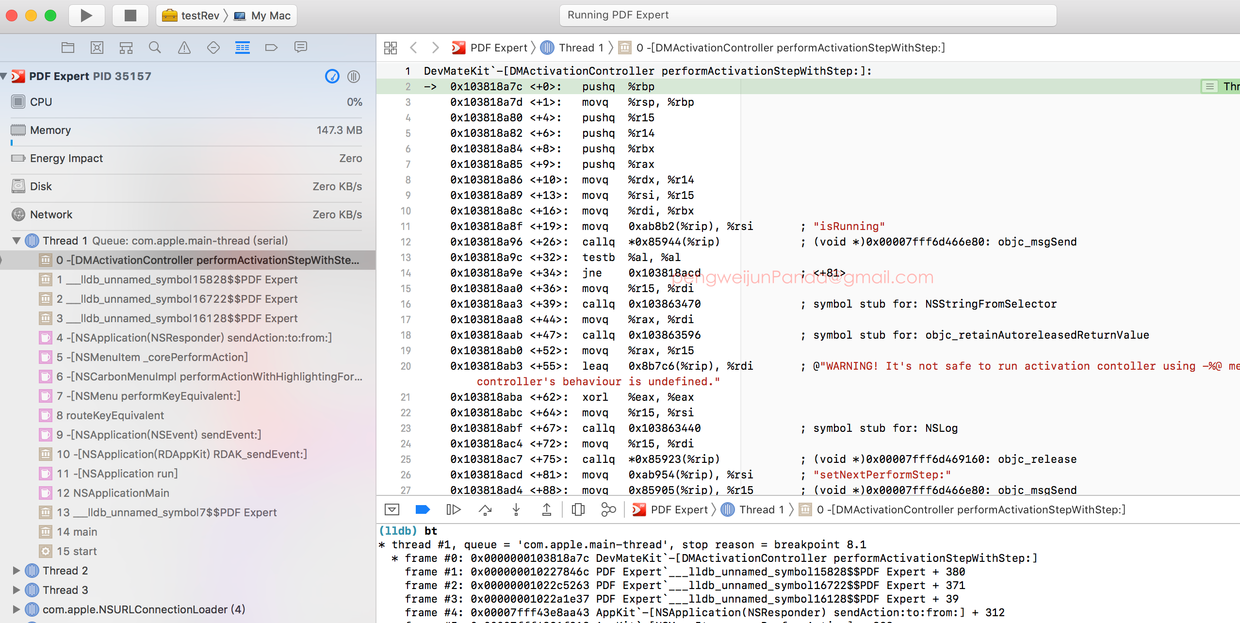Open the Test navigator diamond icon

213,47
